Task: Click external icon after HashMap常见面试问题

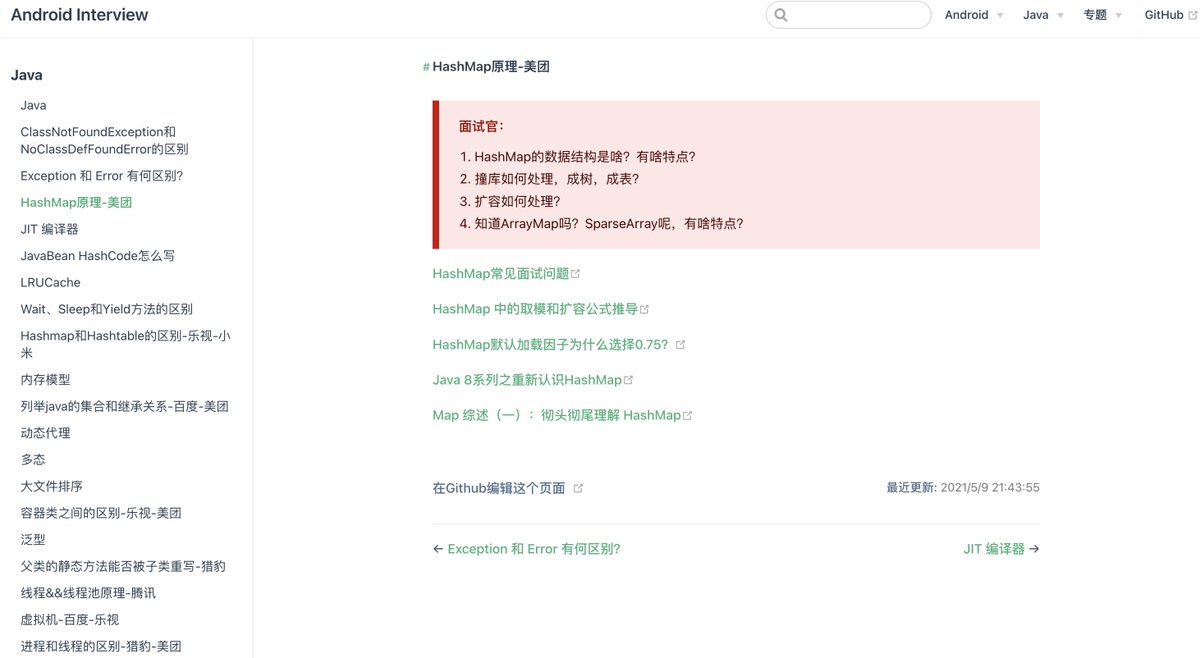Action: click(575, 273)
